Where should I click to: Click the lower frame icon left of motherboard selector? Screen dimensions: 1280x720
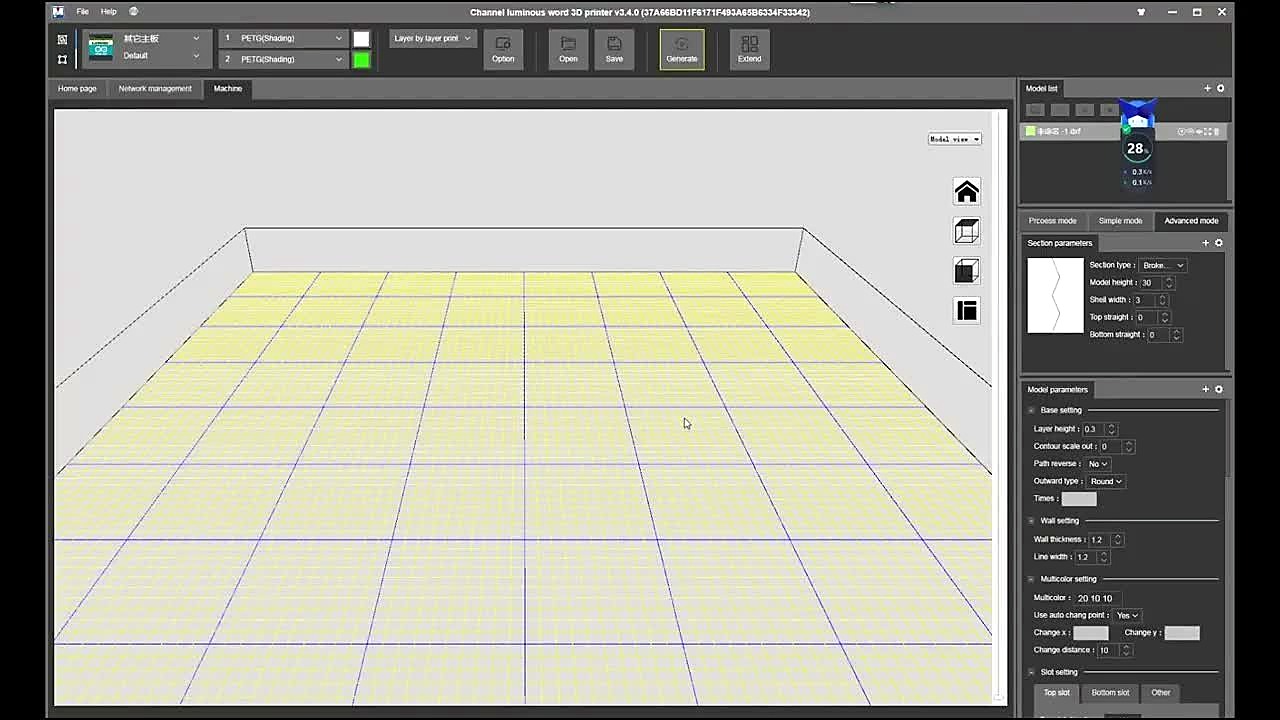click(62, 59)
